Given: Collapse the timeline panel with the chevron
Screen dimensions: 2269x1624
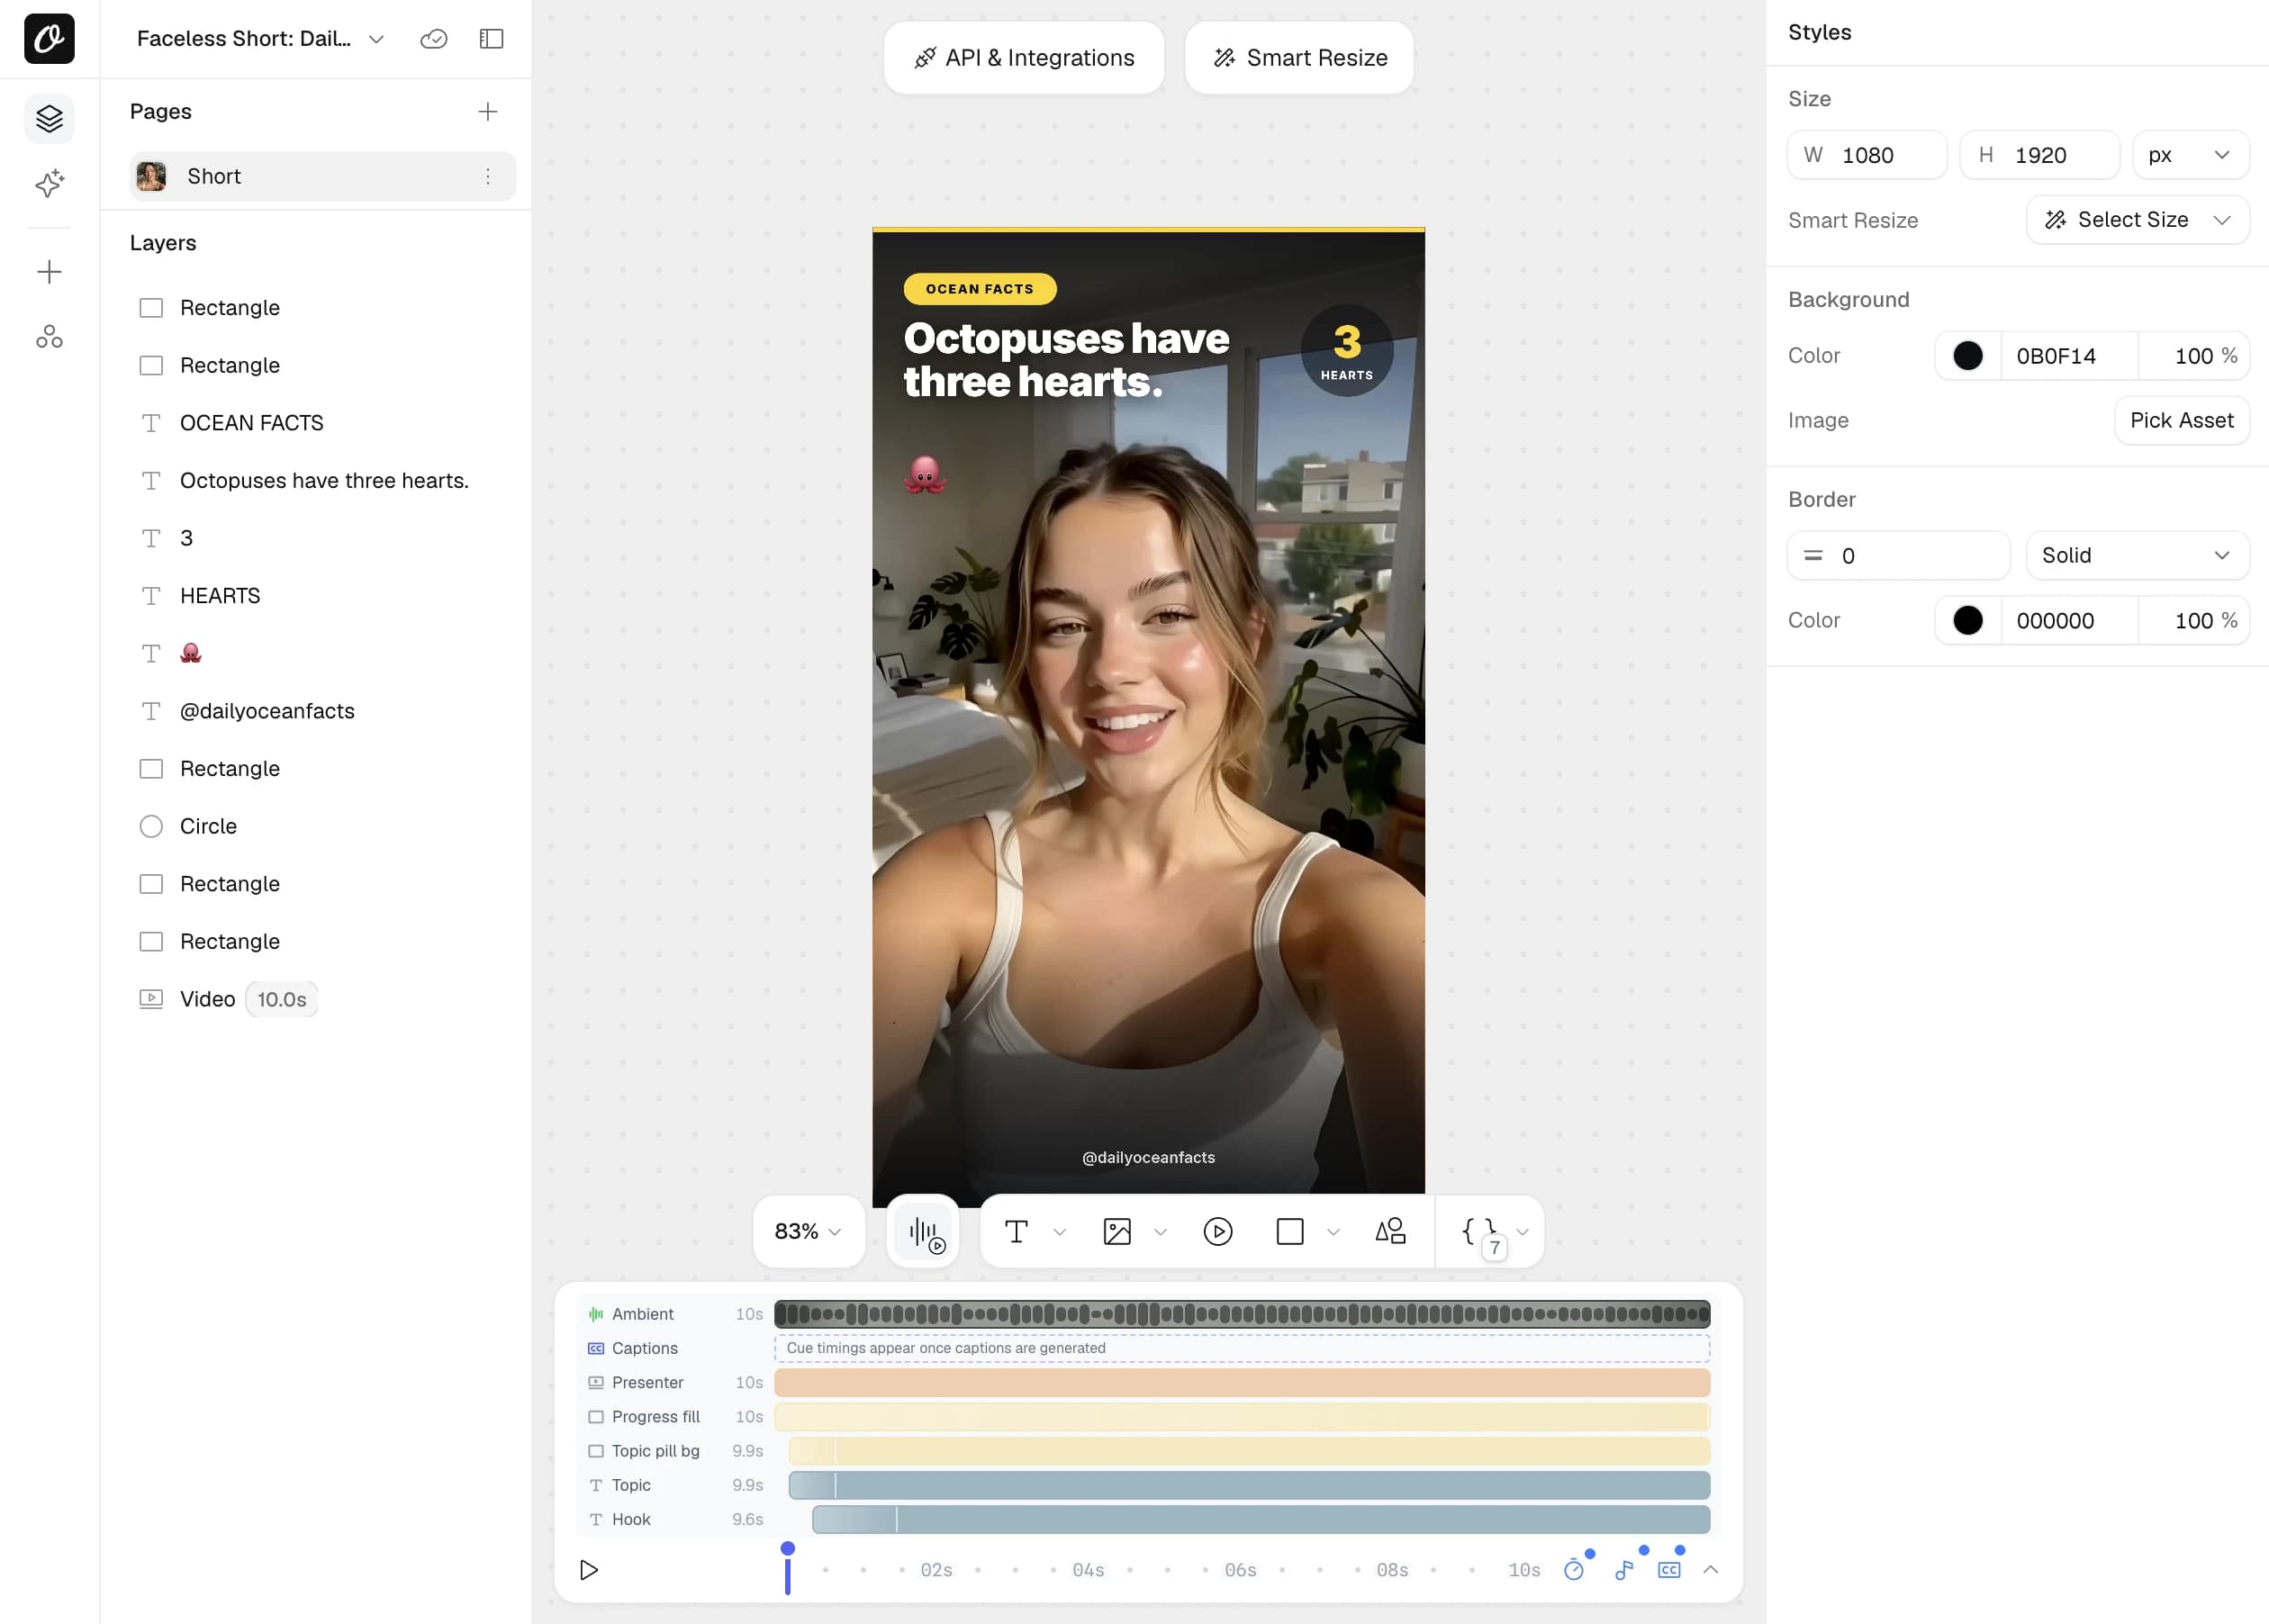Looking at the screenshot, I should [1711, 1569].
